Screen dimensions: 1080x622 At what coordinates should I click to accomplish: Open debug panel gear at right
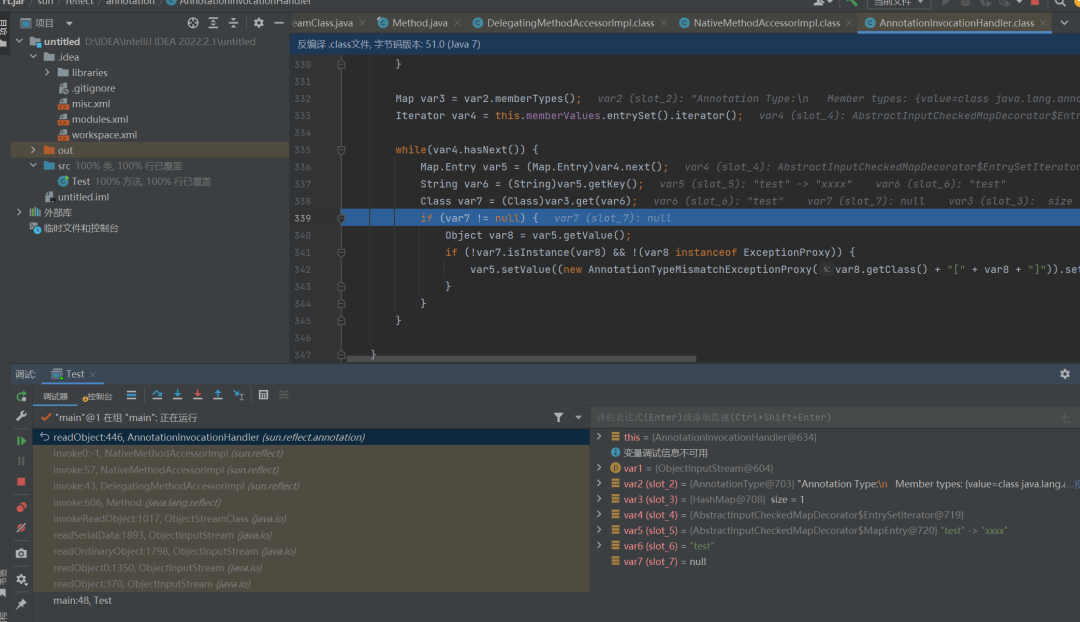tap(1065, 374)
